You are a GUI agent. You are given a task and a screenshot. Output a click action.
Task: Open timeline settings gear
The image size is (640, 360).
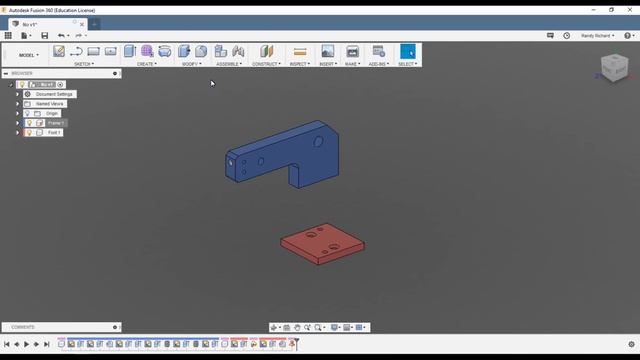point(631,344)
